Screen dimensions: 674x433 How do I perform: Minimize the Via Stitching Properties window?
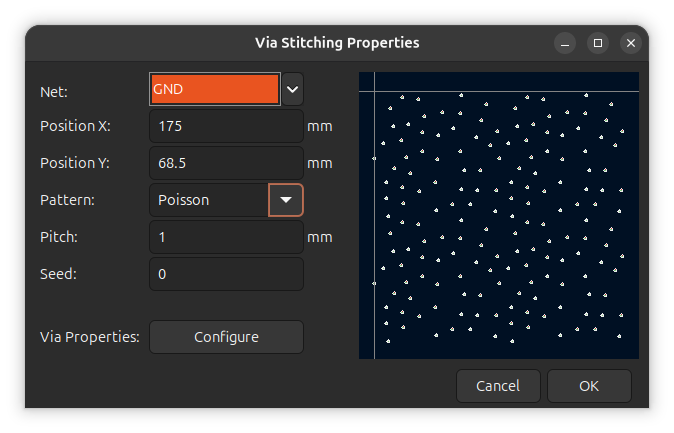pos(565,43)
